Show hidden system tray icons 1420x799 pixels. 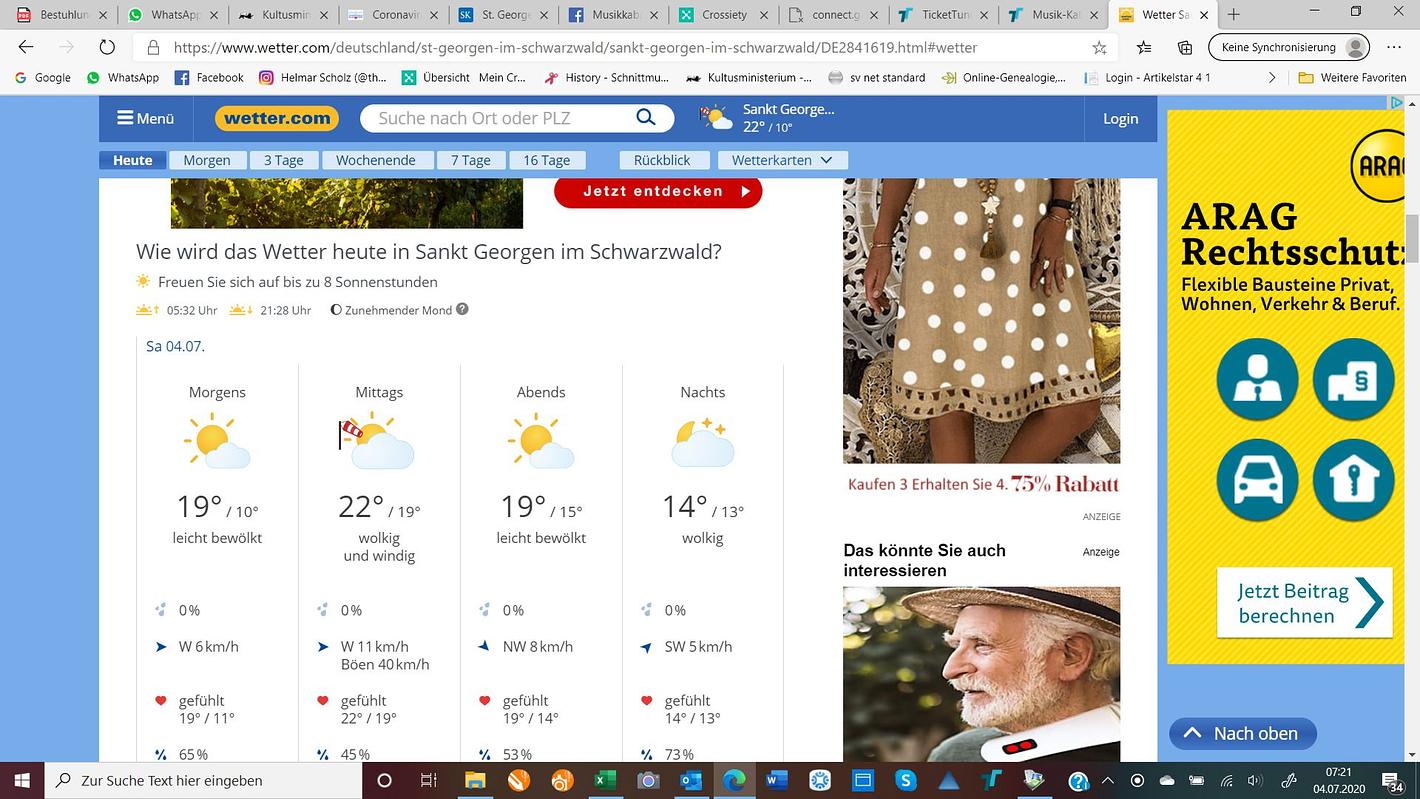click(x=1107, y=780)
